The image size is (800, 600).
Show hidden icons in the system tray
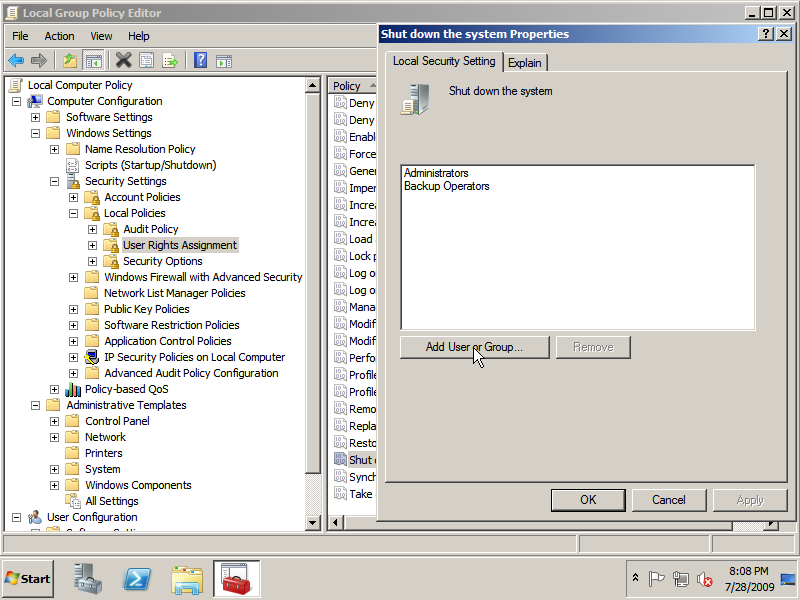pos(635,578)
